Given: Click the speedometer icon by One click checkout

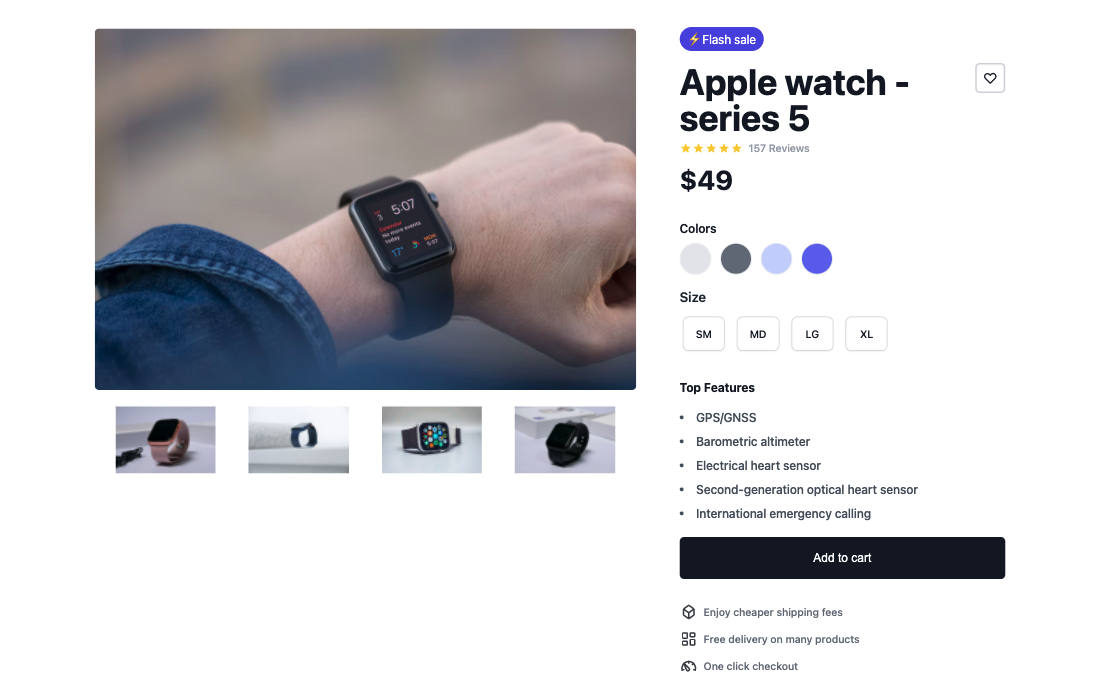Looking at the screenshot, I should tap(688, 666).
